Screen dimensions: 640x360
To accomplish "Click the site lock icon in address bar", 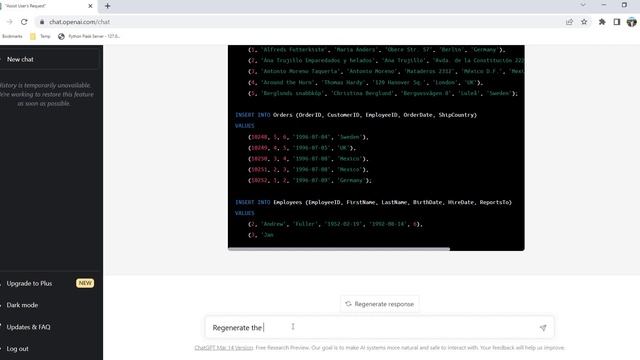I will (42, 22).
